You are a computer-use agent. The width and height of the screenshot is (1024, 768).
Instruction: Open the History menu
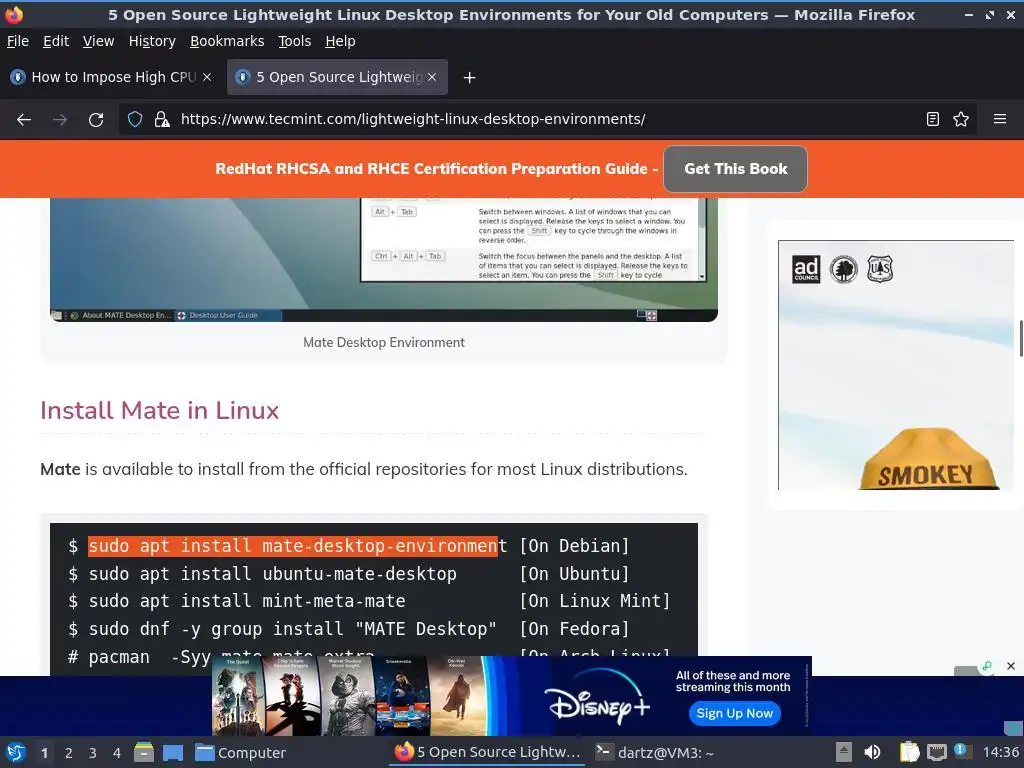pyautogui.click(x=152, y=41)
